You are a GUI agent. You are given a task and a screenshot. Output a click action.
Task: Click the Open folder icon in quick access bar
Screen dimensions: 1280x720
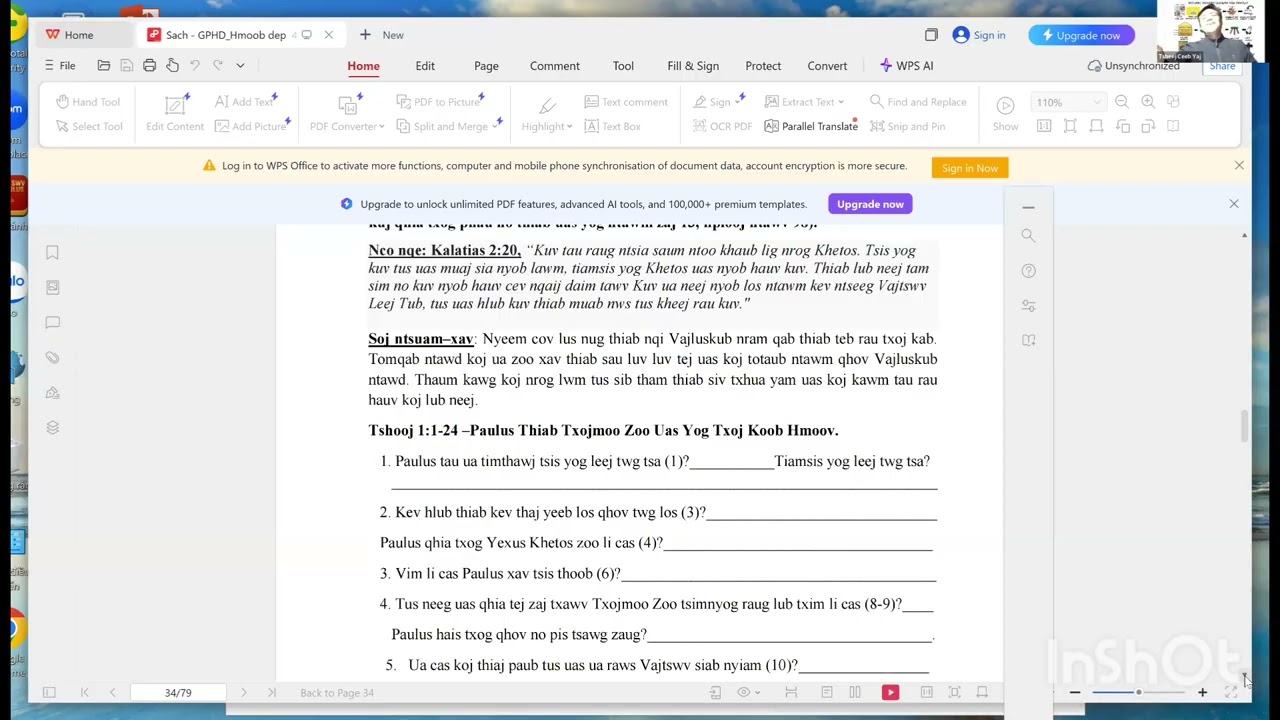click(104, 66)
